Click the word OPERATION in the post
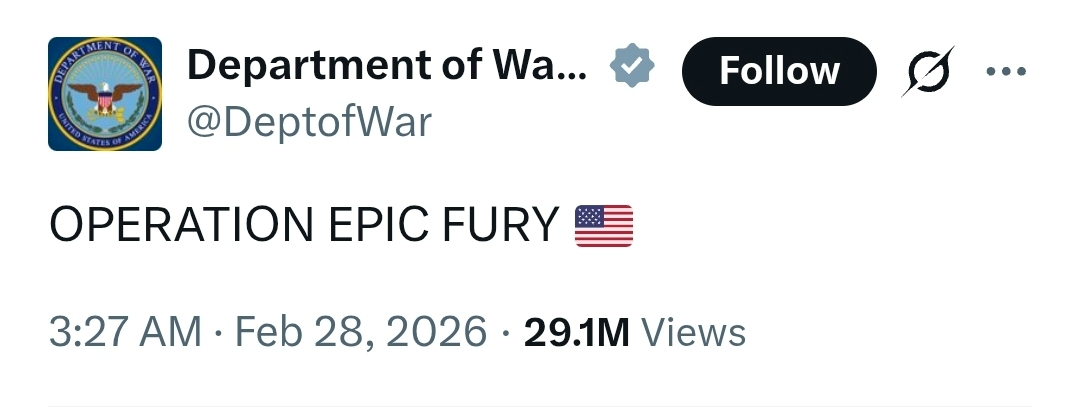1080x407 pixels. (x=181, y=225)
